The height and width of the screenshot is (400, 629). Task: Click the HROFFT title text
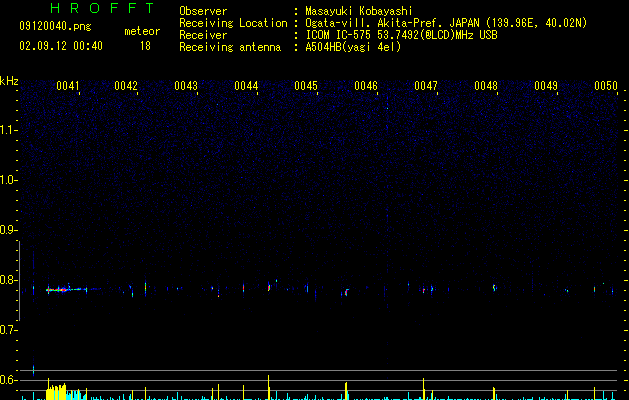(x=103, y=8)
